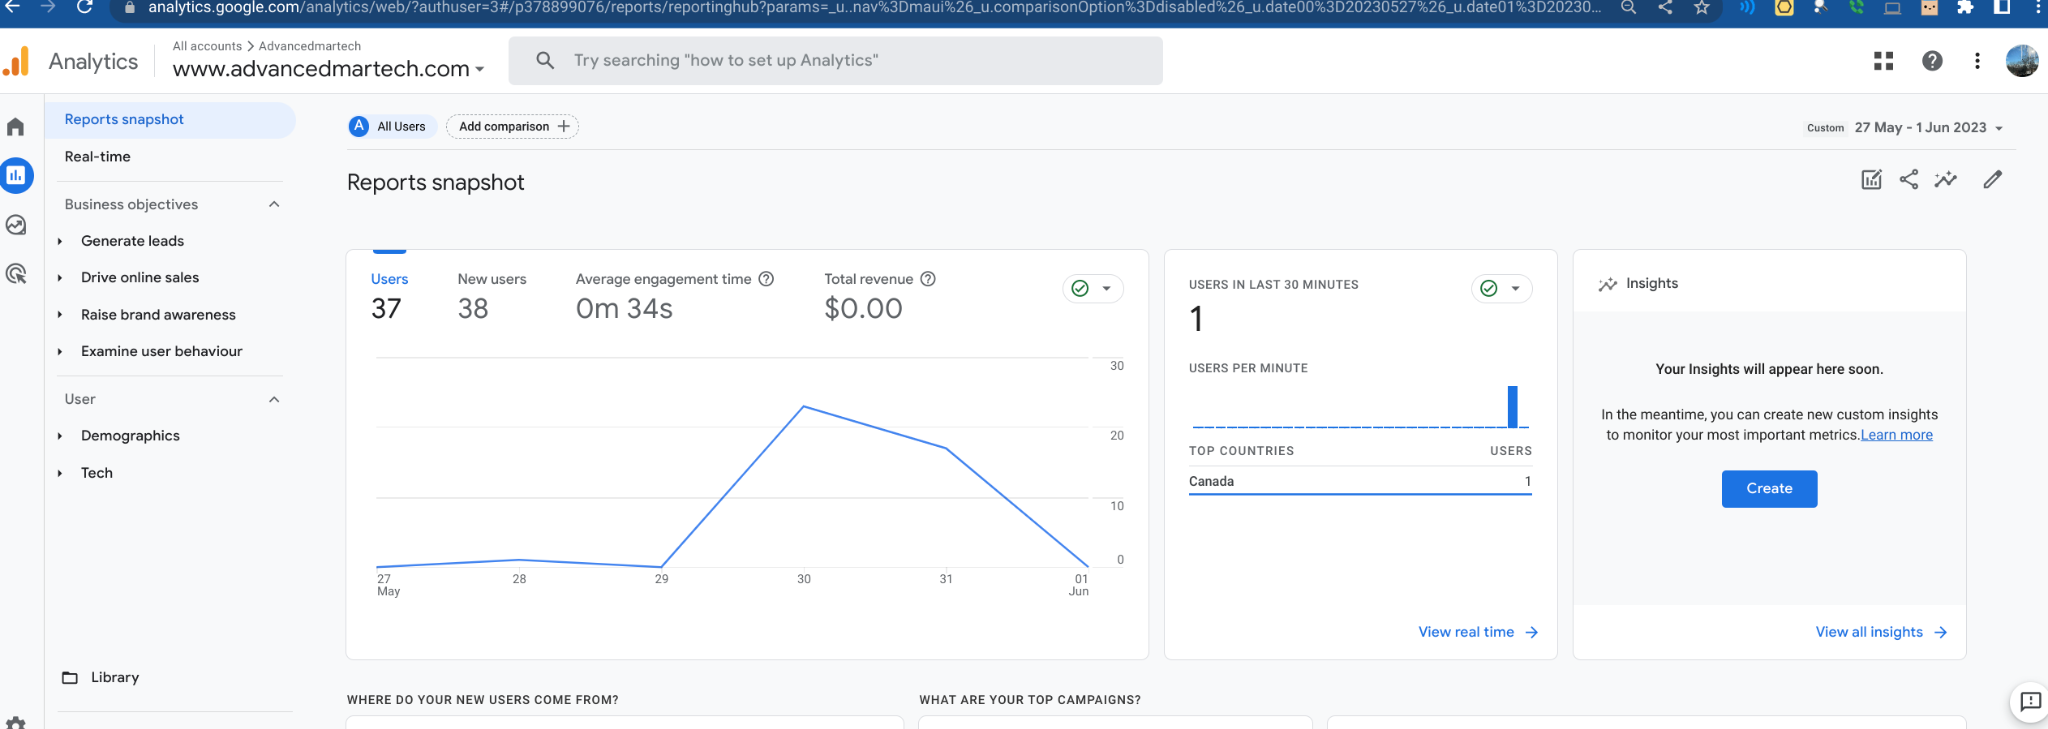2048x729 pixels.
Task: Open the date range dropdown 27 May - 1 Jun 2023
Action: (1904, 128)
